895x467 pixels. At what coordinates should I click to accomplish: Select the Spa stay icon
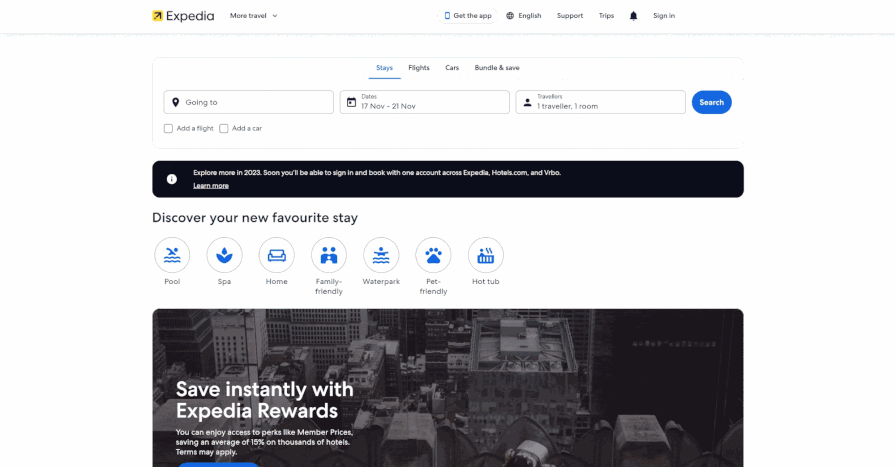[x=224, y=255]
